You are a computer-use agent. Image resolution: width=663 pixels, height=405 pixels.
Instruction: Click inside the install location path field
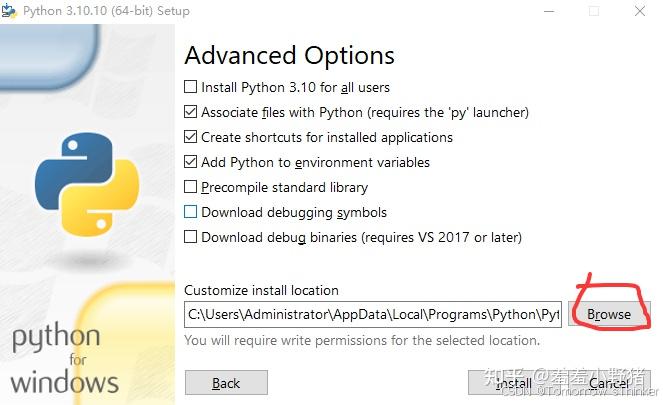click(373, 314)
